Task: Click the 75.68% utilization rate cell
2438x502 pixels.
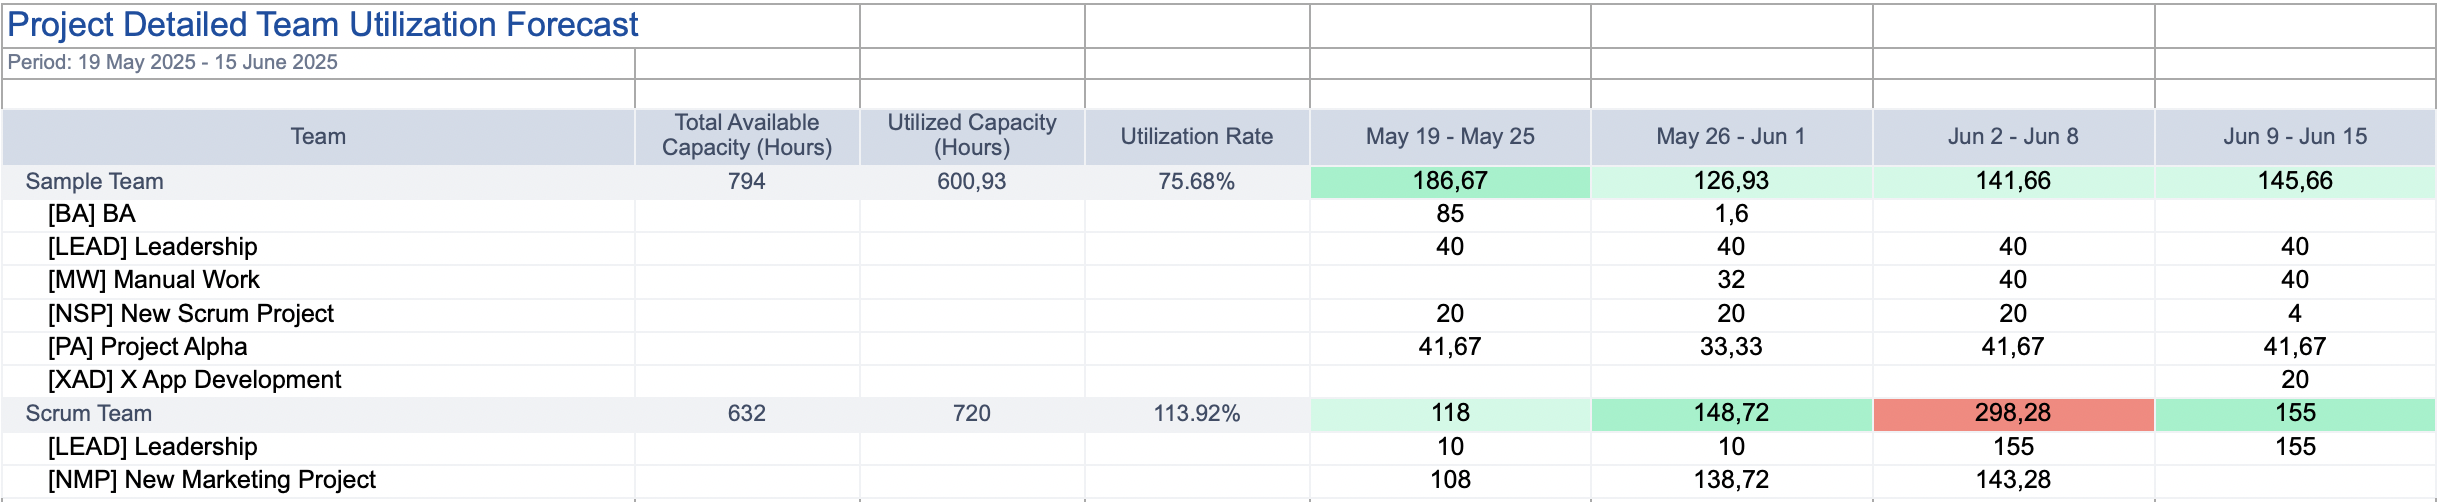Action: coord(1196,182)
